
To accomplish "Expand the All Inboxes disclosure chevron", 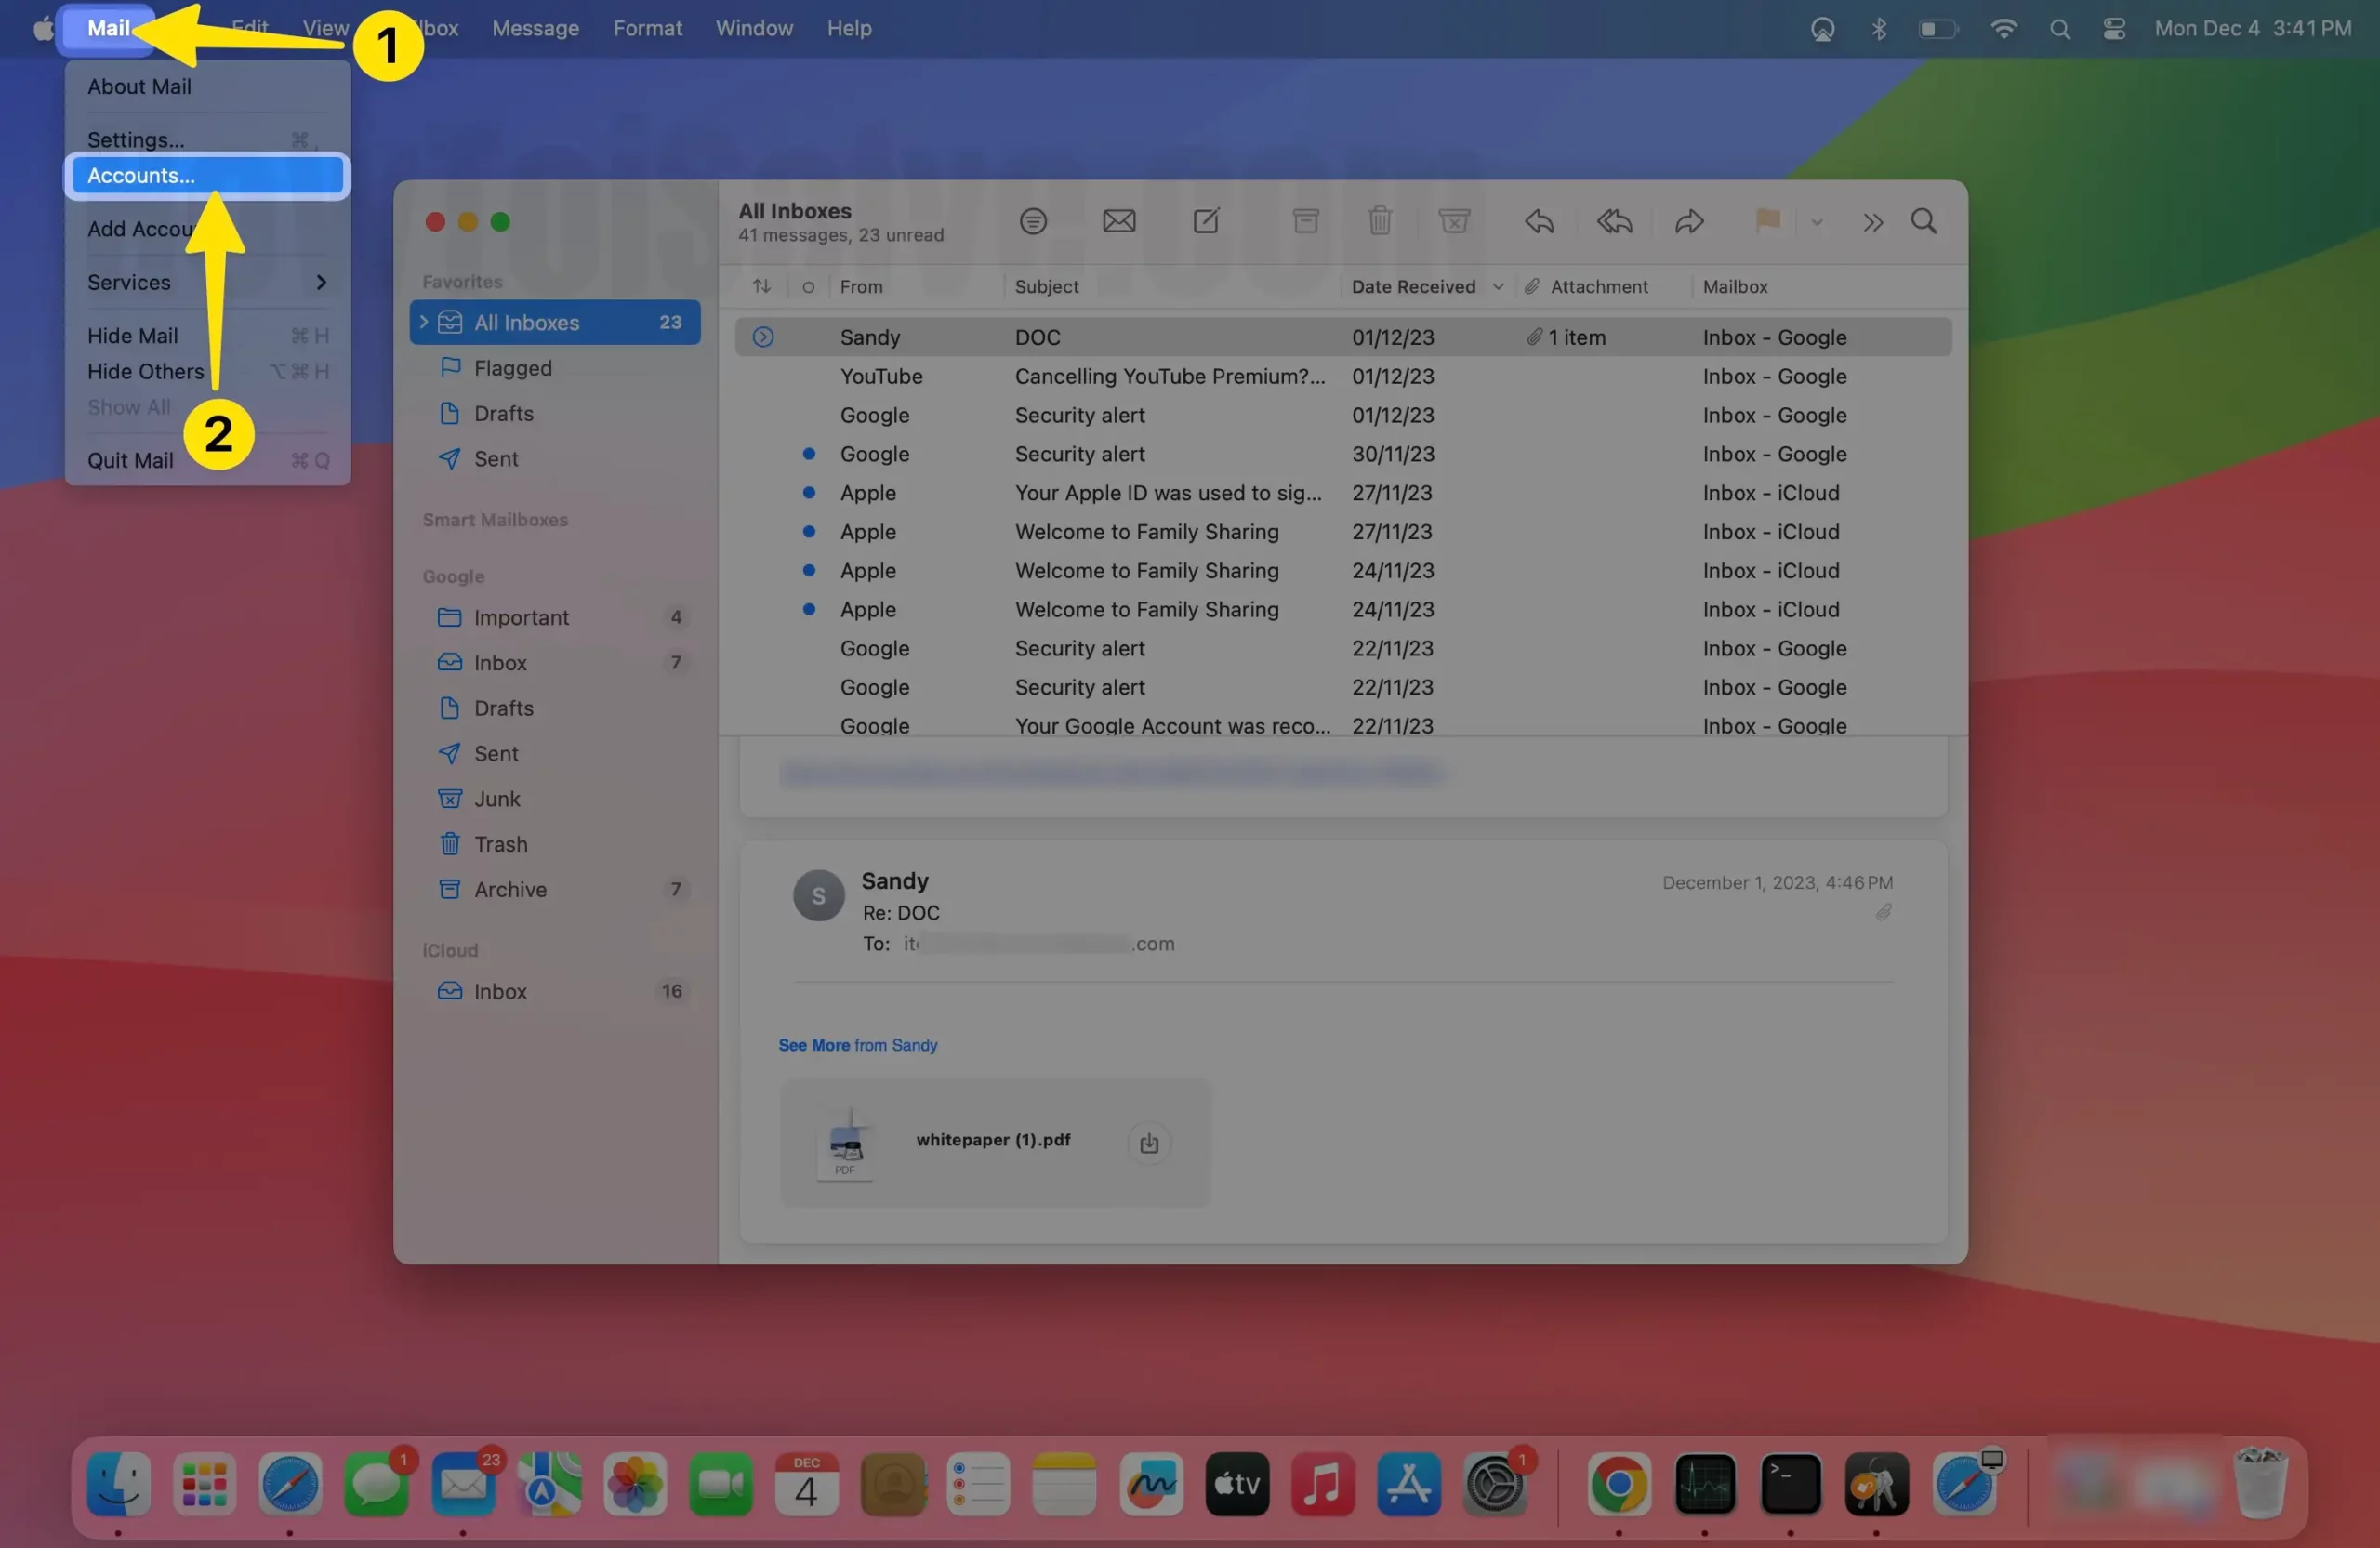I will point(424,322).
